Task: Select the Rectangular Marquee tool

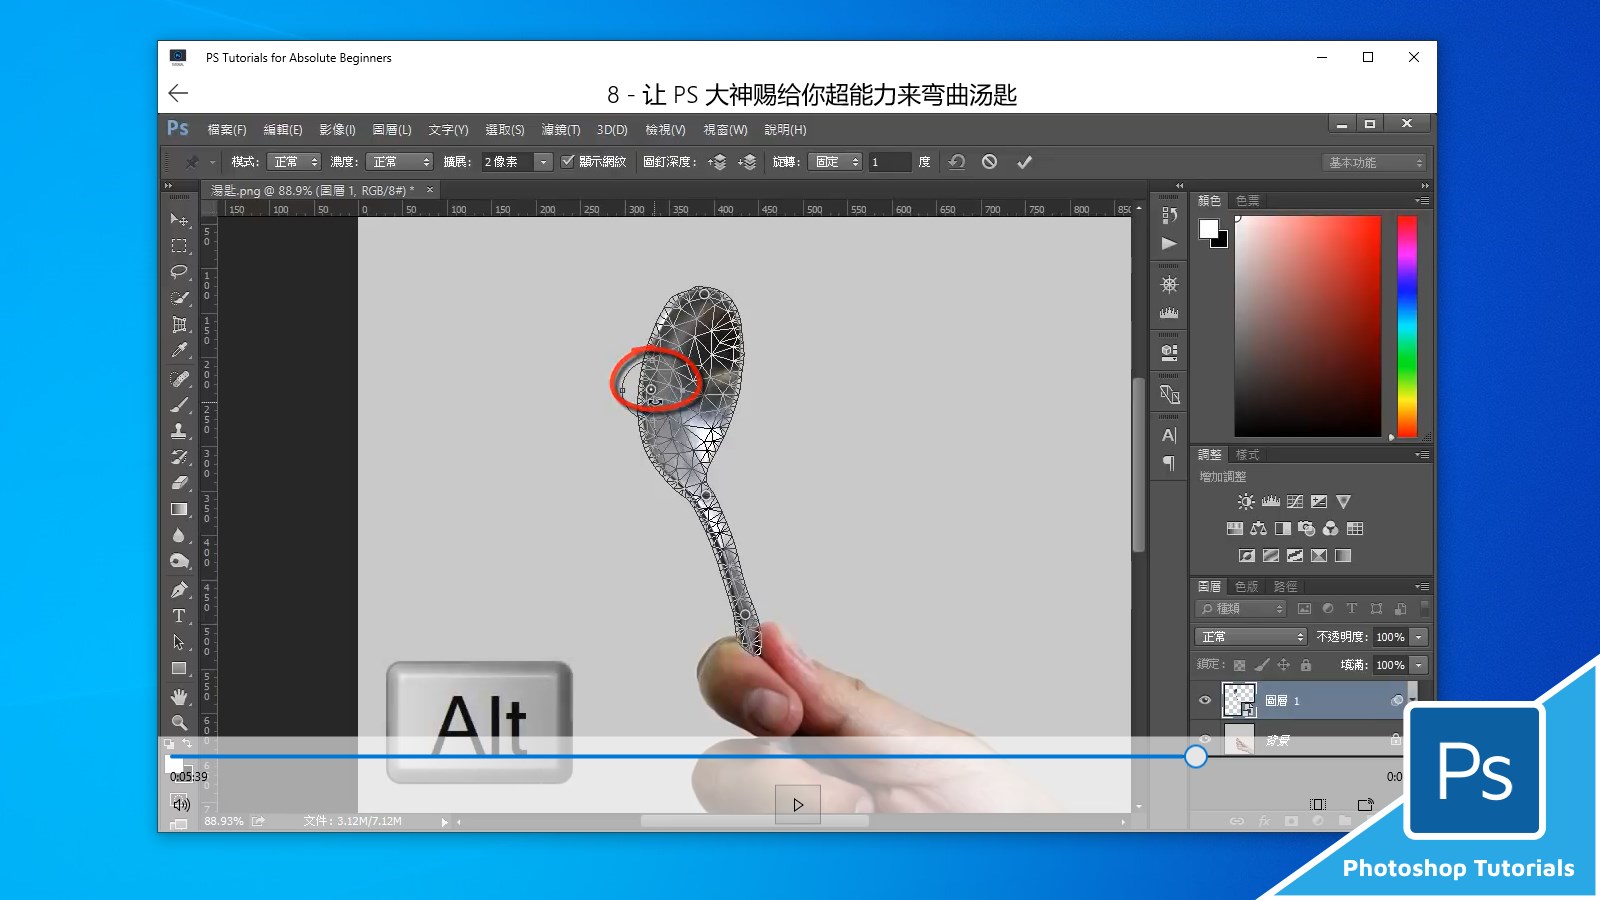Action: click(179, 246)
